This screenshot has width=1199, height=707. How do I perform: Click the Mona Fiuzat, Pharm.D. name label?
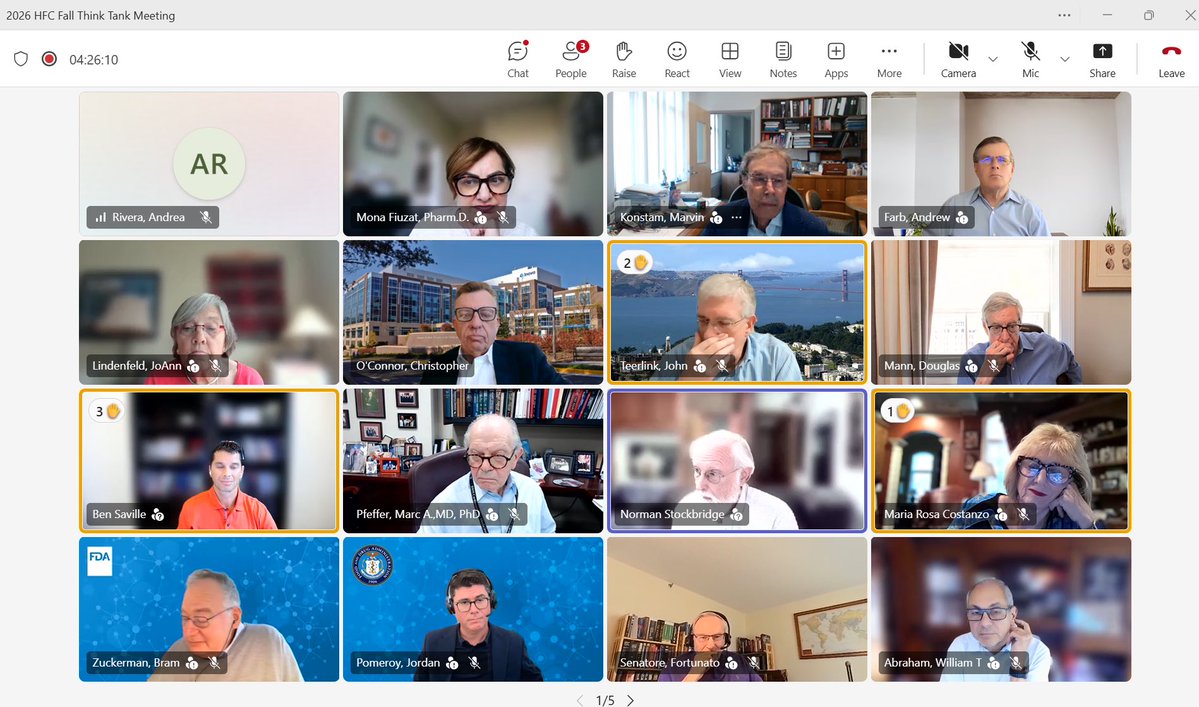[x=412, y=217]
